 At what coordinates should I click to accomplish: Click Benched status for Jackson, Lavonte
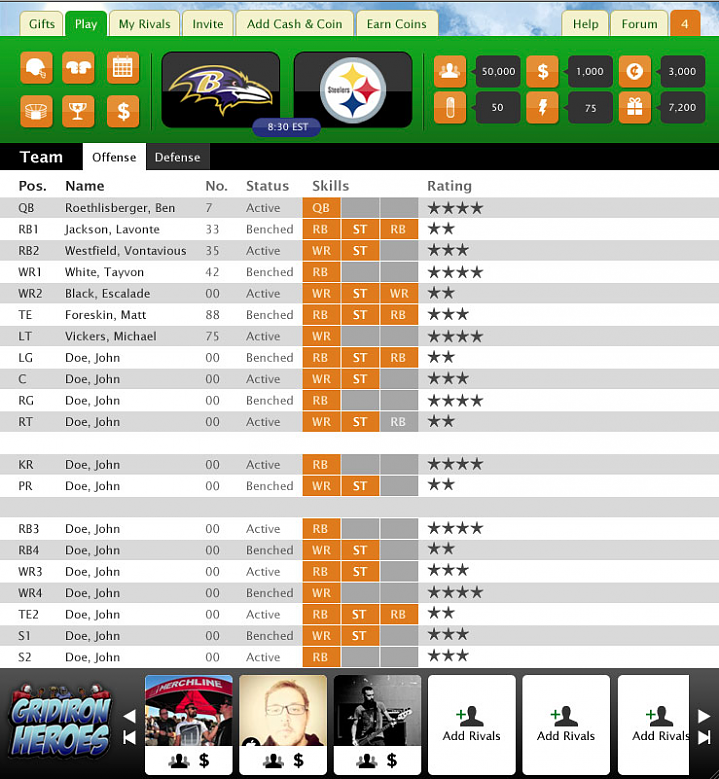click(270, 229)
